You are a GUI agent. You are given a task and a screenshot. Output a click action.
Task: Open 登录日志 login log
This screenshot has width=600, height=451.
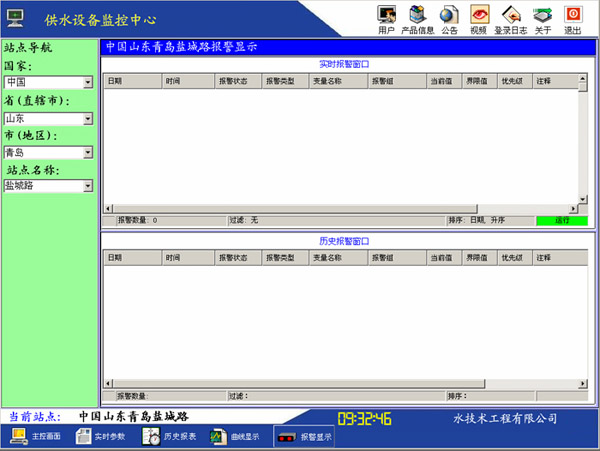510,14
